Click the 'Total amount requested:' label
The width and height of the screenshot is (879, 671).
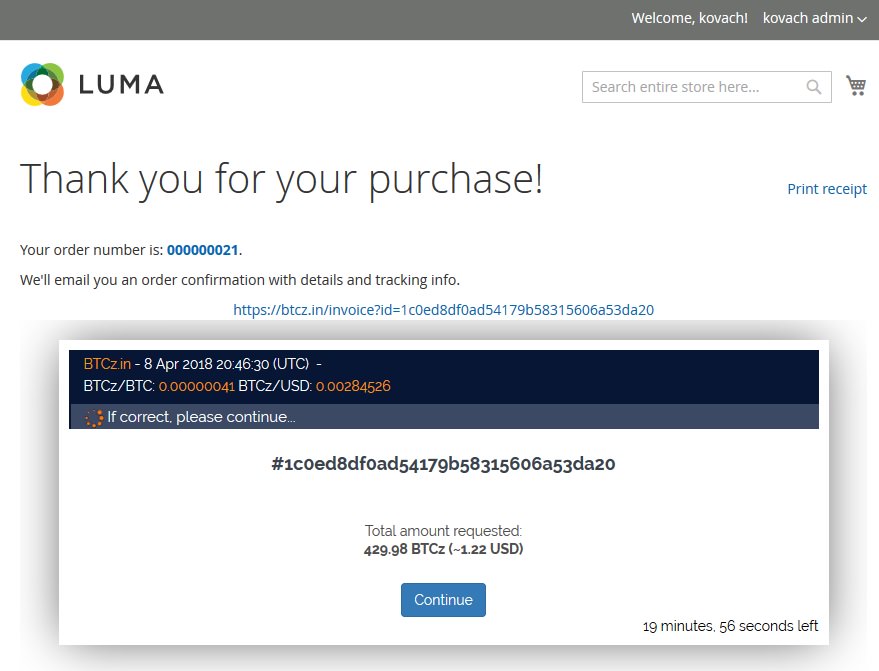(x=443, y=531)
